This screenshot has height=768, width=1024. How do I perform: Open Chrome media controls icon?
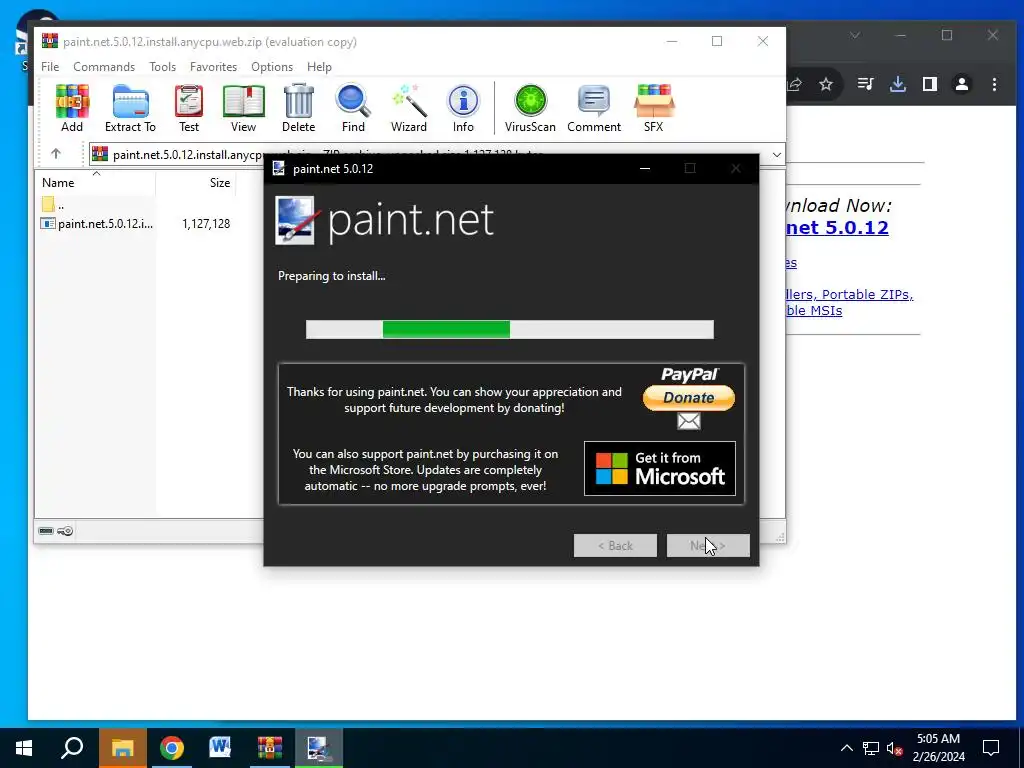point(865,84)
